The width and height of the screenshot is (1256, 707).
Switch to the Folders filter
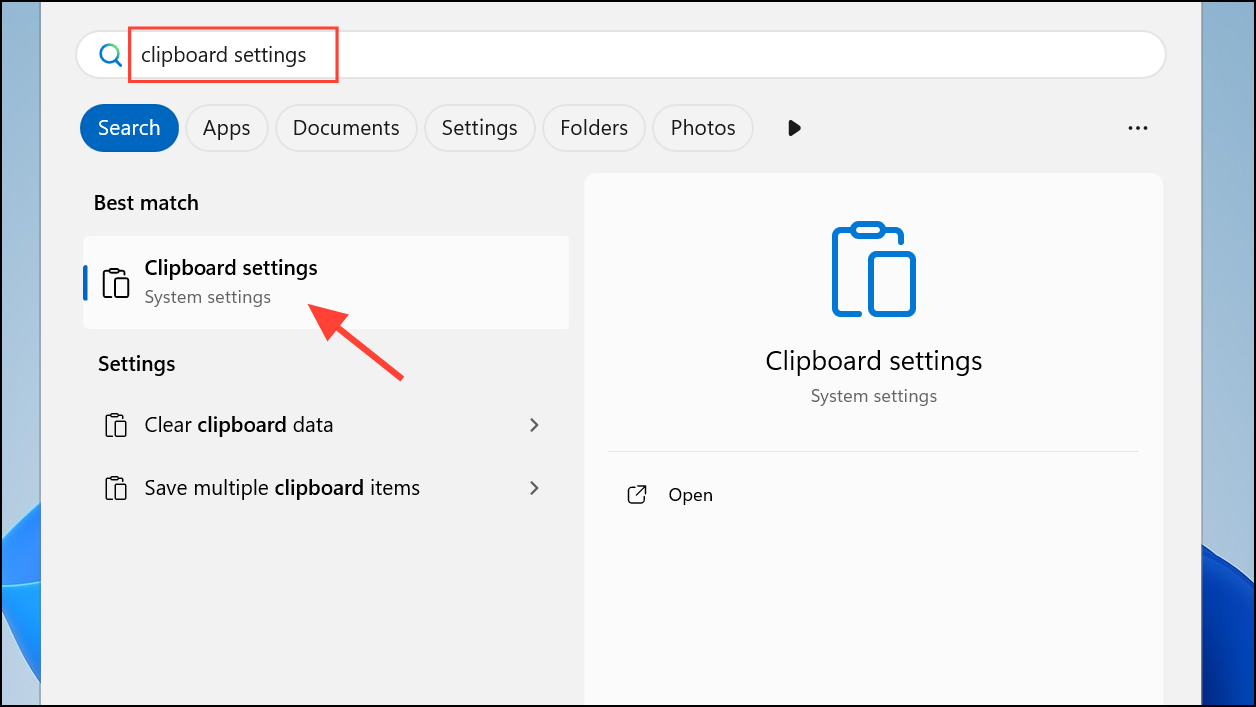click(x=594, y=128)
